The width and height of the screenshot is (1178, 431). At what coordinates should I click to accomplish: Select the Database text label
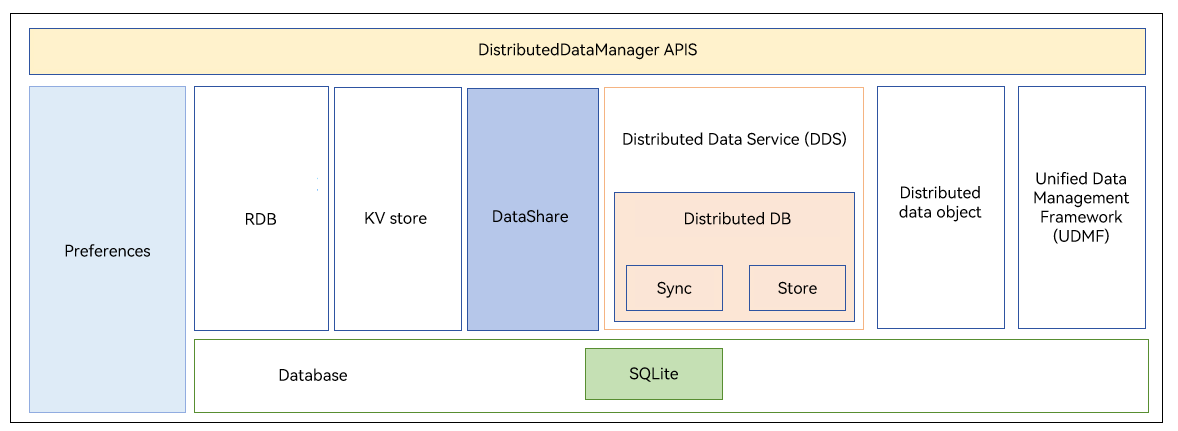[313, 376]
